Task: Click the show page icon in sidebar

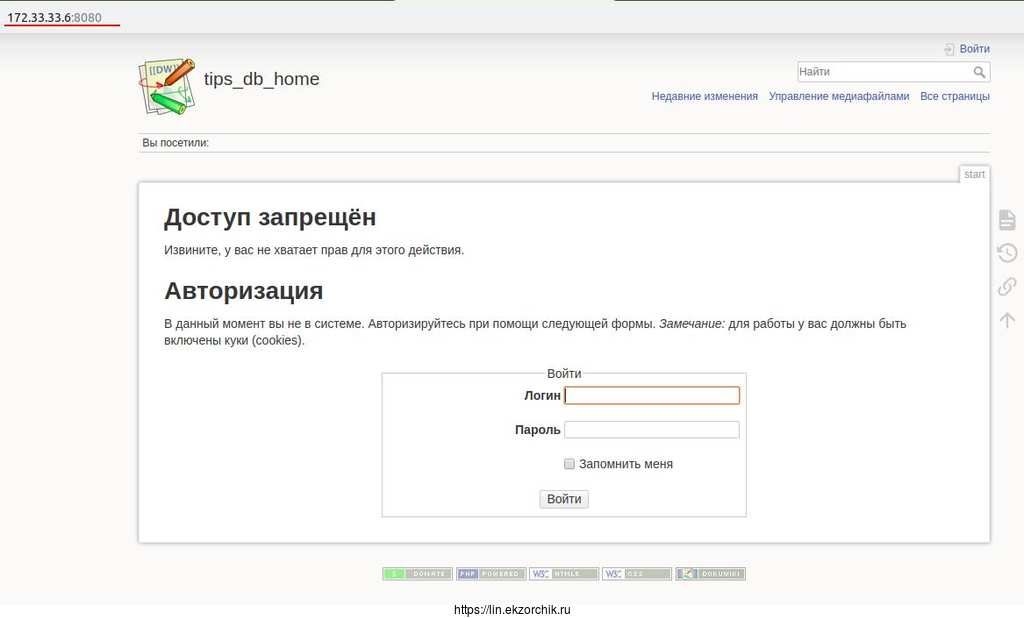Action: click(1007, 220)
